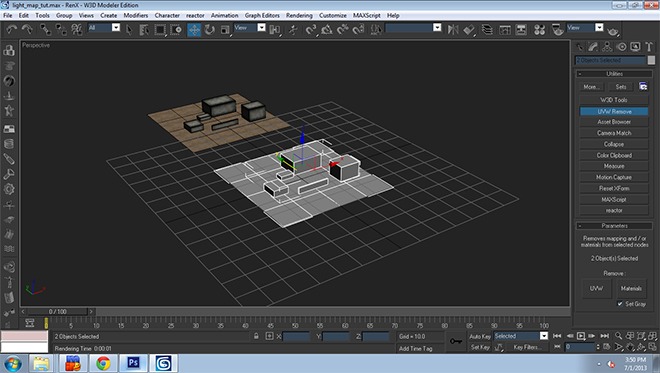
Task: Open the Rendering menu
Action: point(299,15)
